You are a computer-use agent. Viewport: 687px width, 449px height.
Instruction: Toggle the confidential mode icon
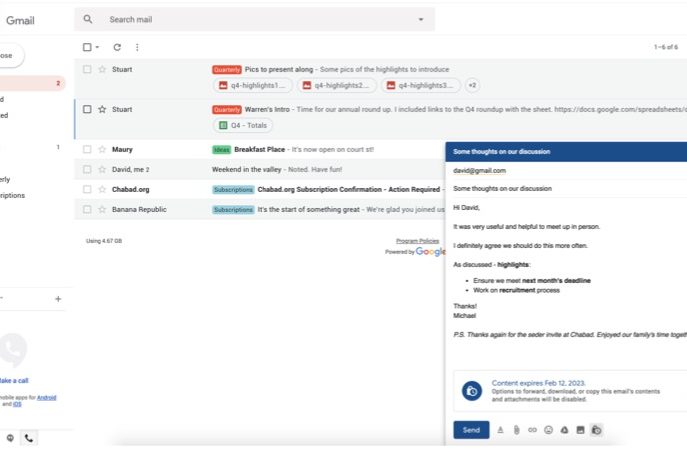click(596, 430)
